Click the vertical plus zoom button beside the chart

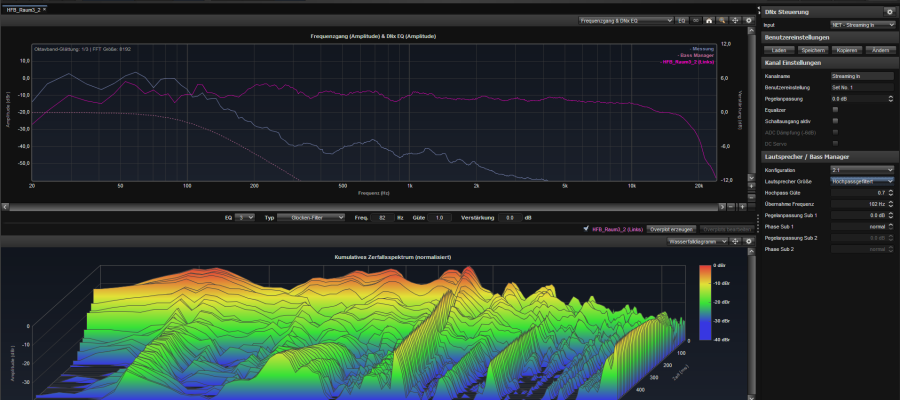pyautogui.click(x=751, y=187)
